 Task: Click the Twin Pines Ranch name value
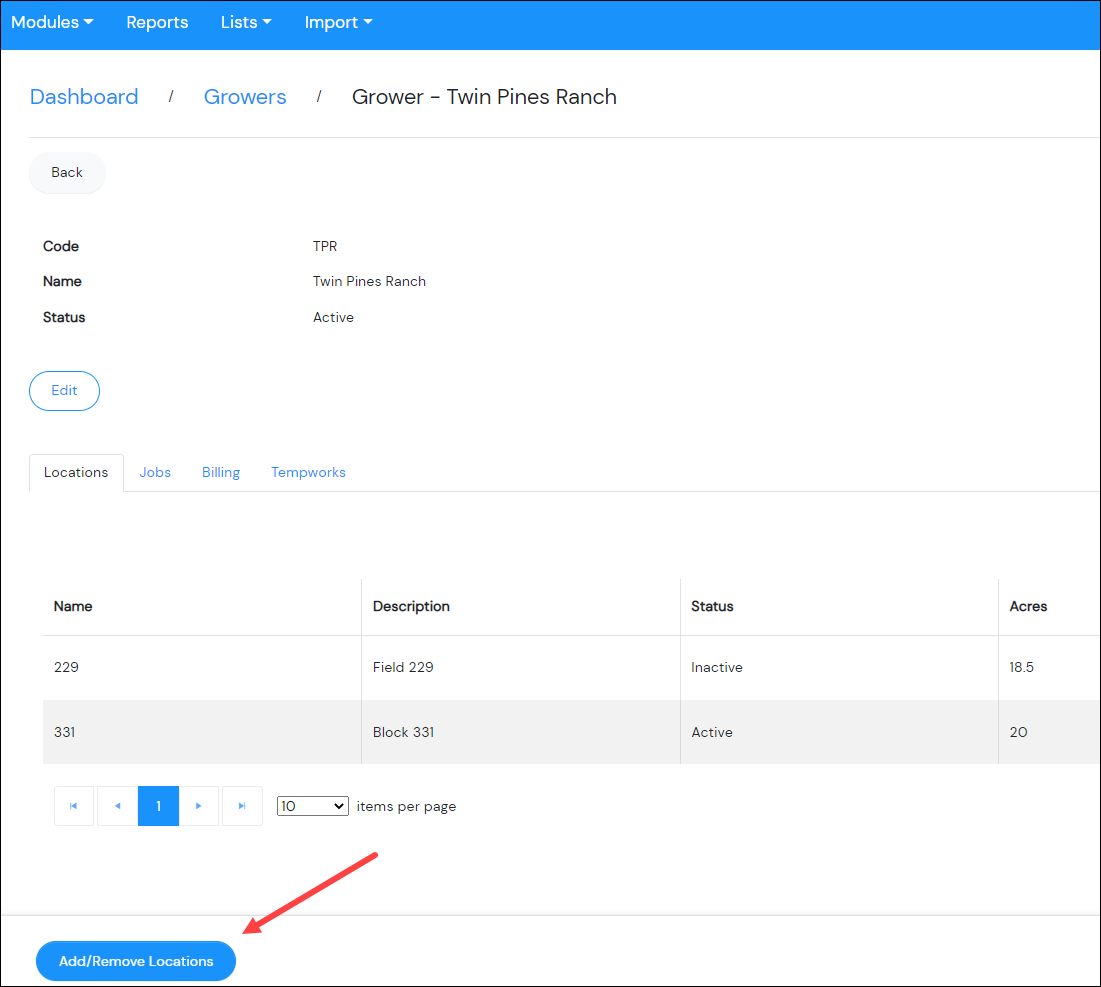point(369,281)
